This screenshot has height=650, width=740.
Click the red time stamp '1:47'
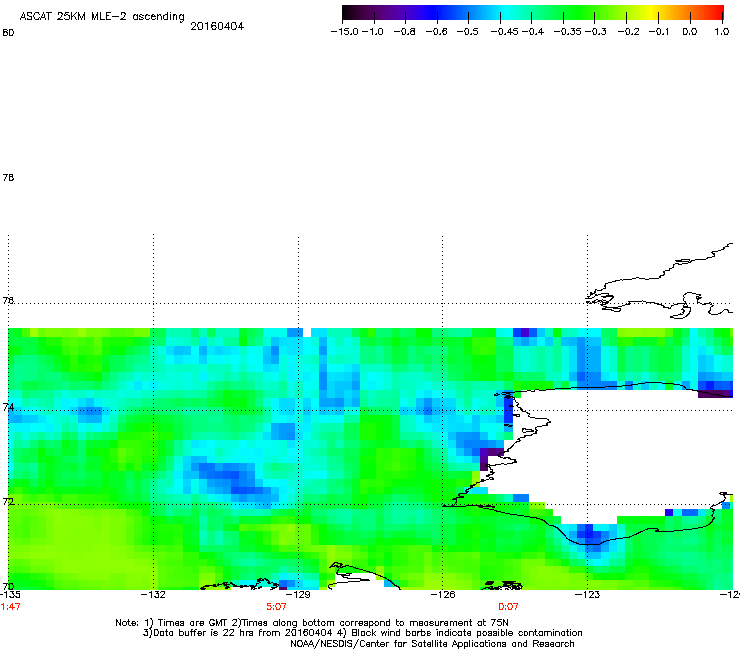click(10, 607)
